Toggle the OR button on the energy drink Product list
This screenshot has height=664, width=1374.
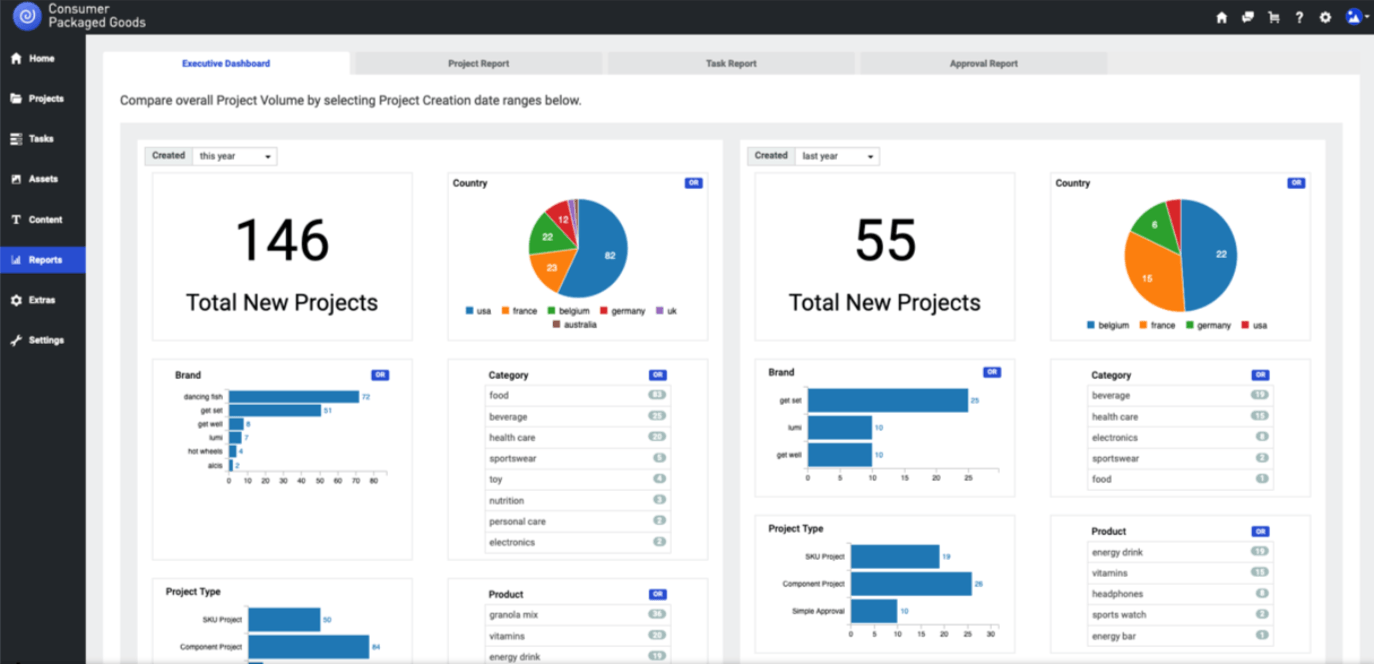(1261, 531)
